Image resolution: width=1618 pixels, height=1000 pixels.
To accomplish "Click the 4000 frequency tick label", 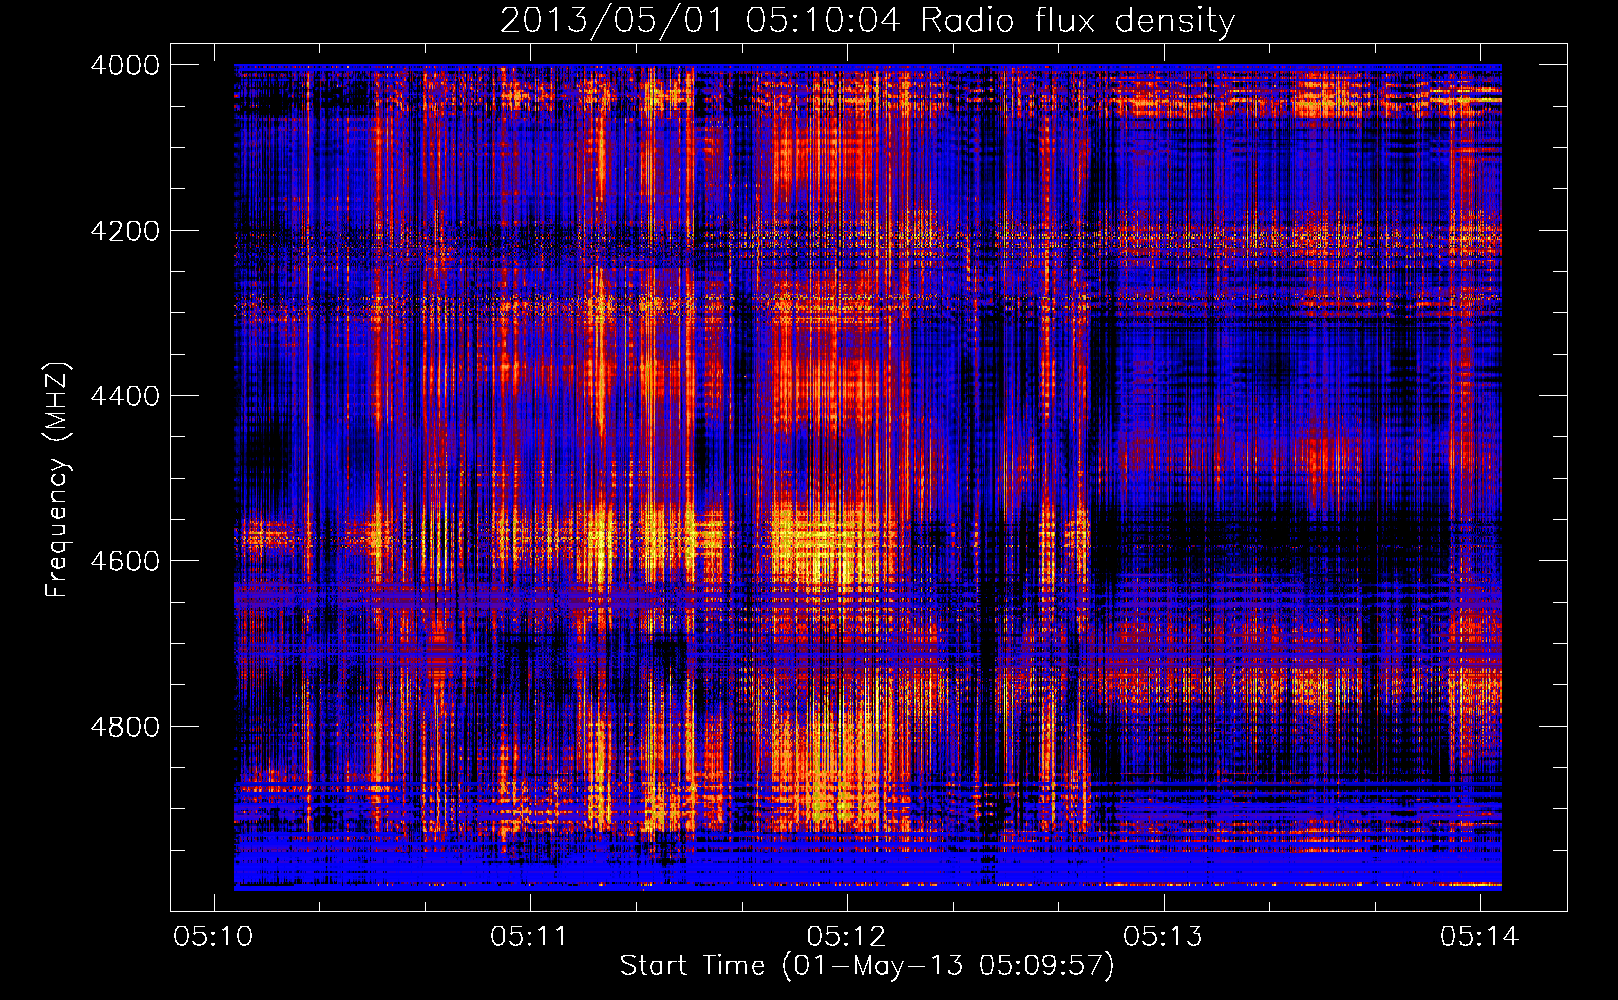I will point(125,65).
